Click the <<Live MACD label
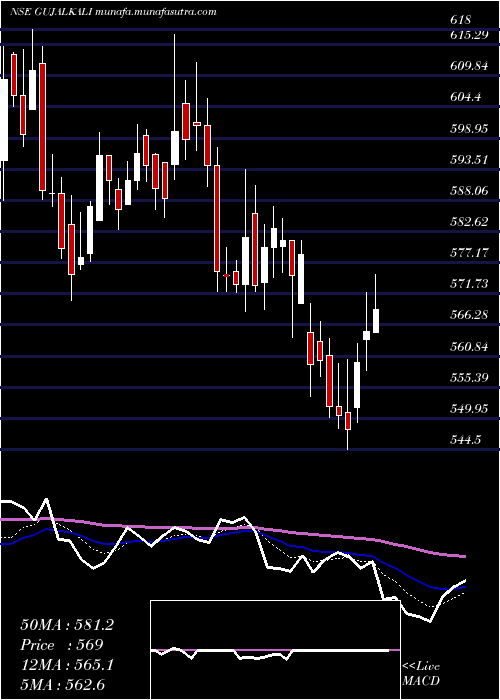 pos(421,673)
